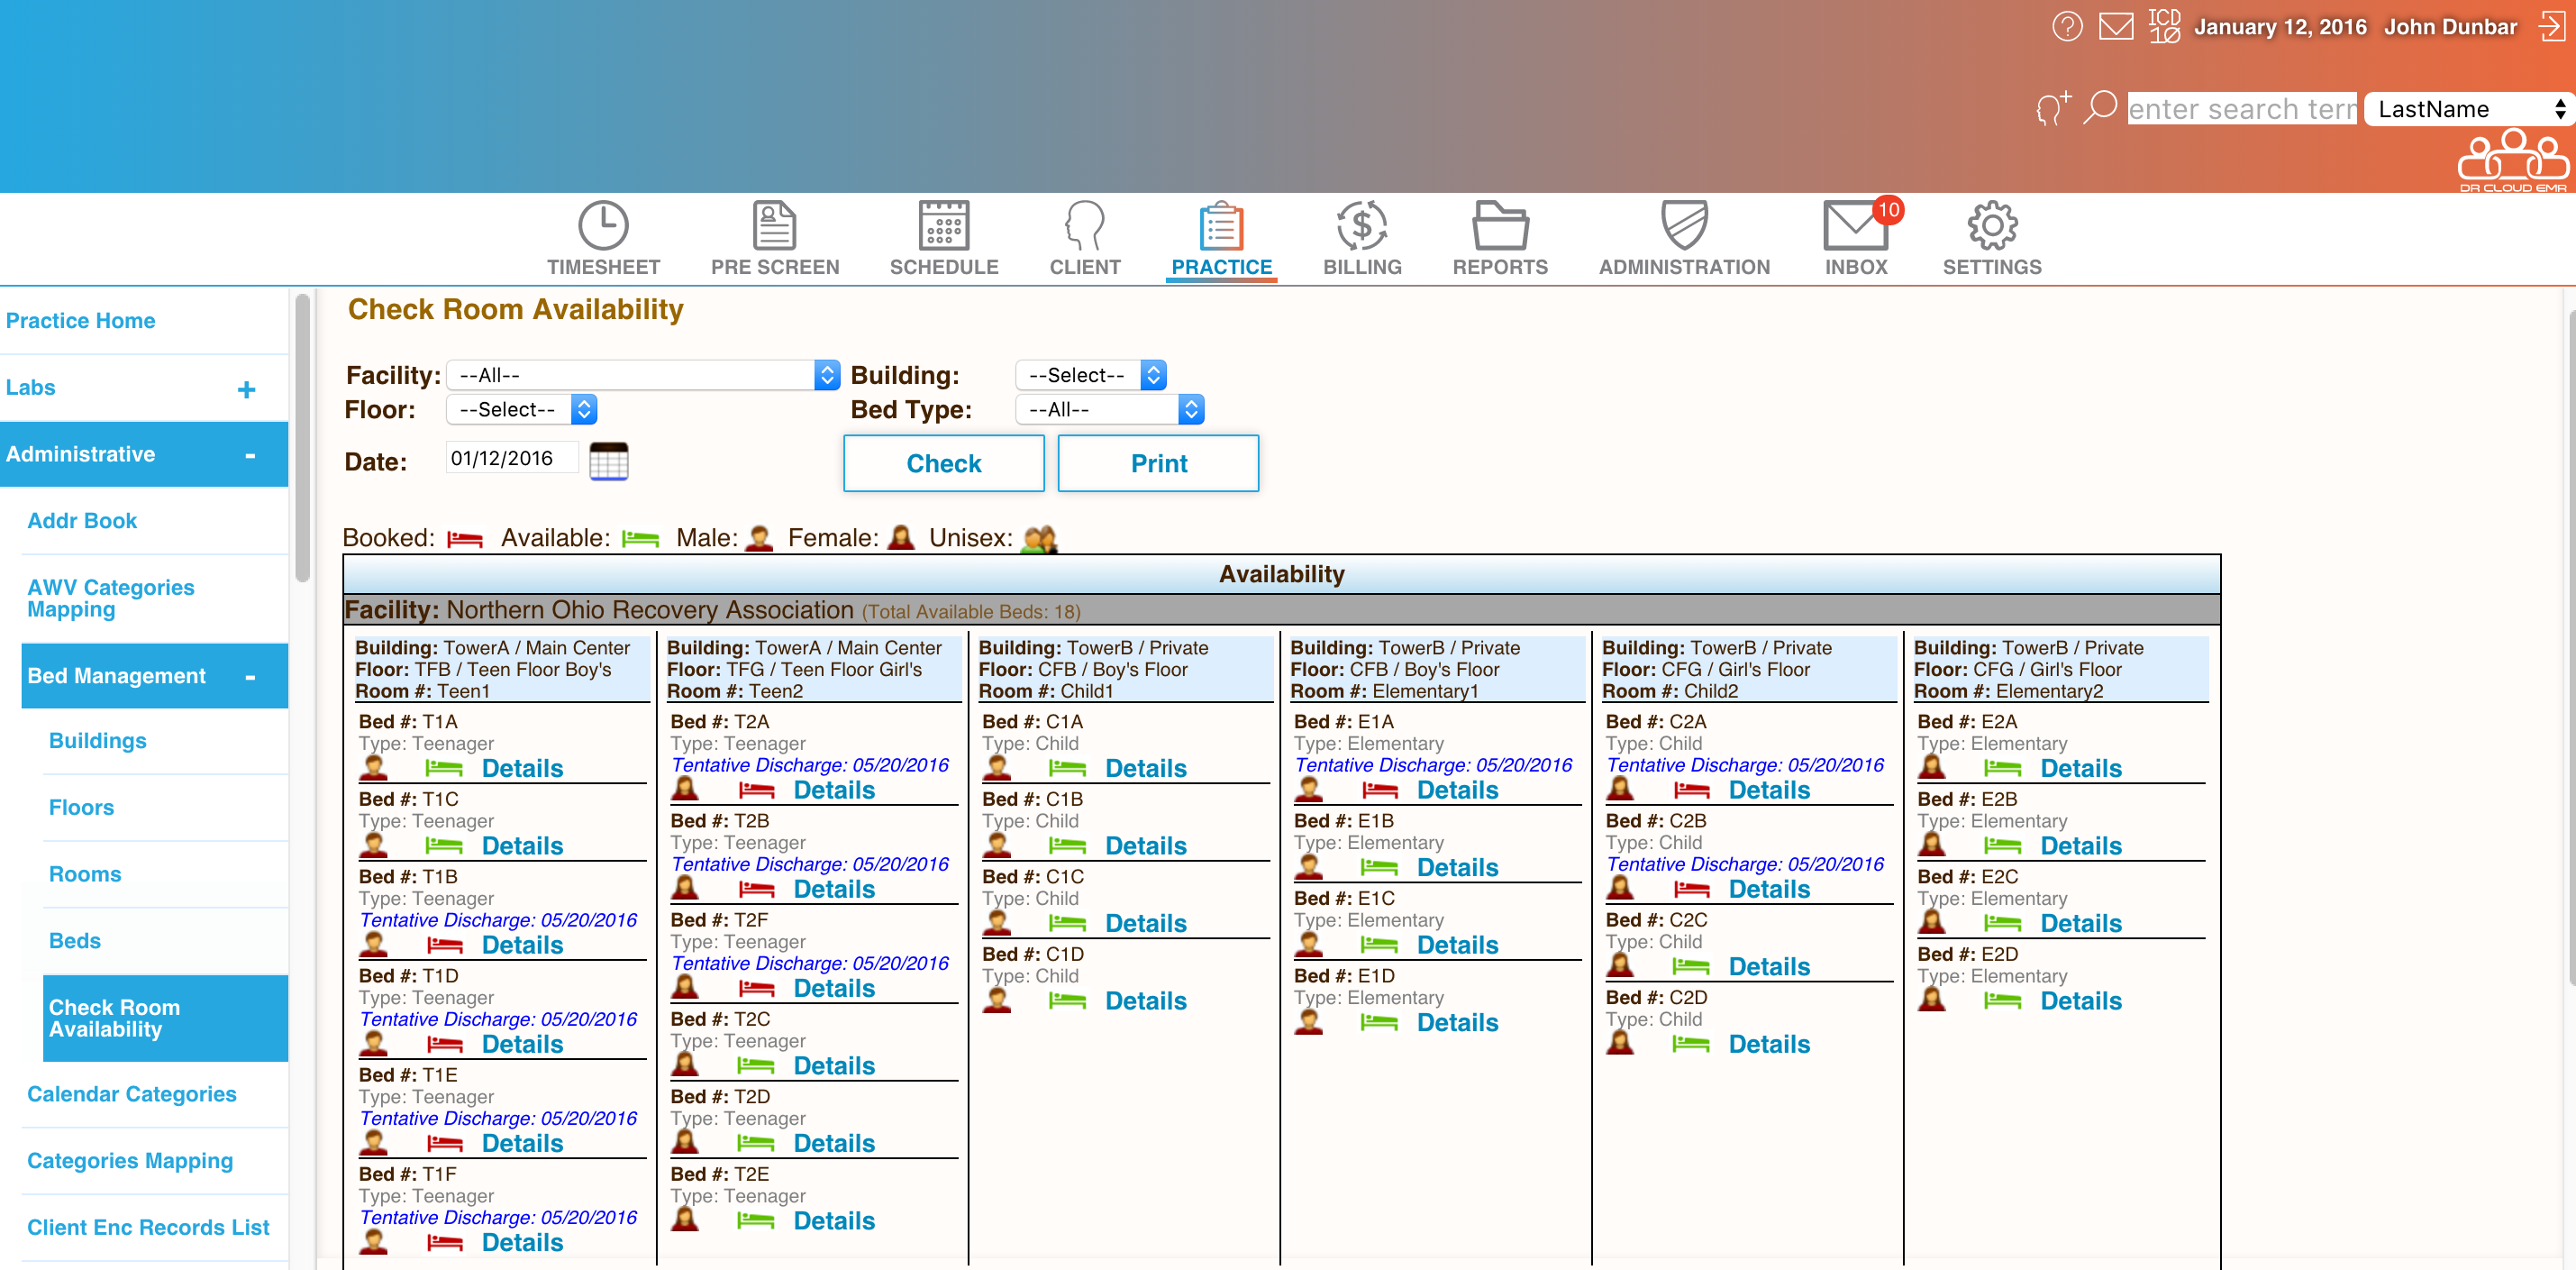Click the Date input field
This screenshot has width=2576, height=1270.
click(x=511, y=458)
